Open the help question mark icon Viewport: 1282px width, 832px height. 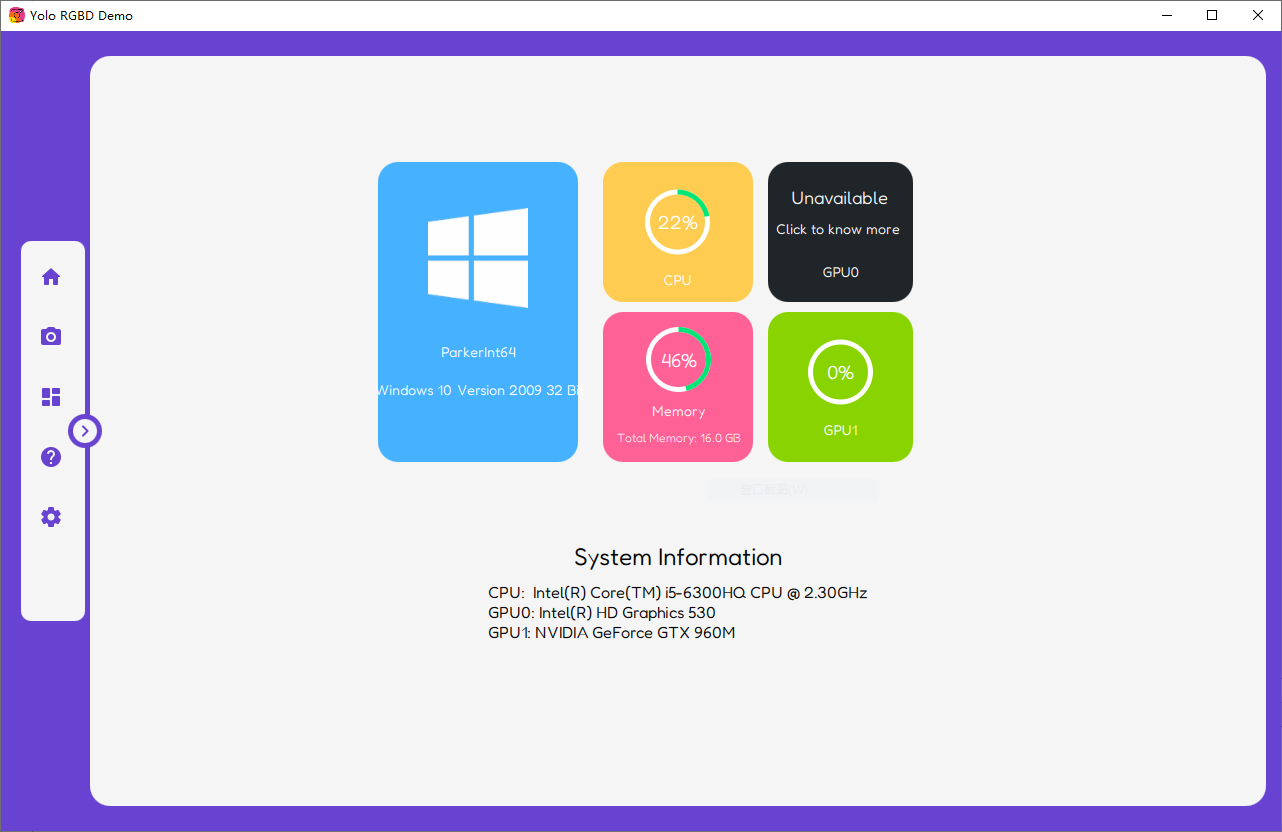51,457
